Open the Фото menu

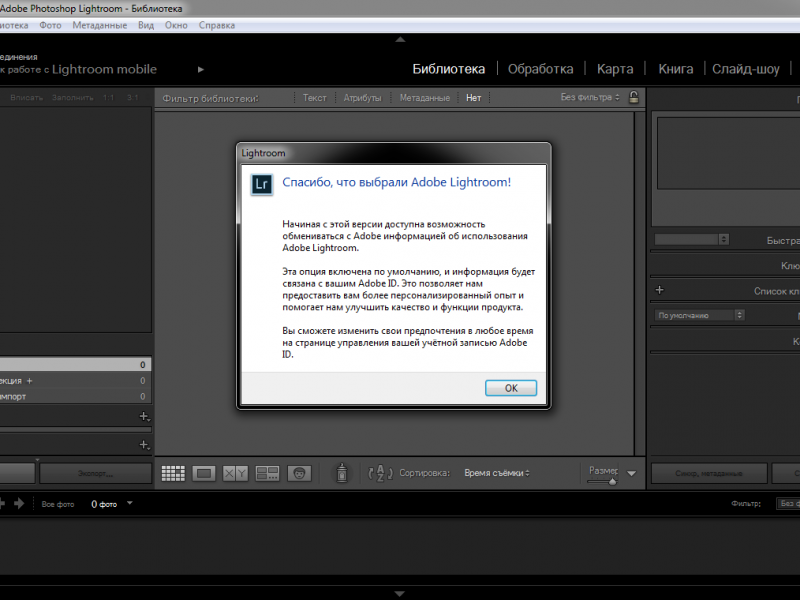(50, 25)
